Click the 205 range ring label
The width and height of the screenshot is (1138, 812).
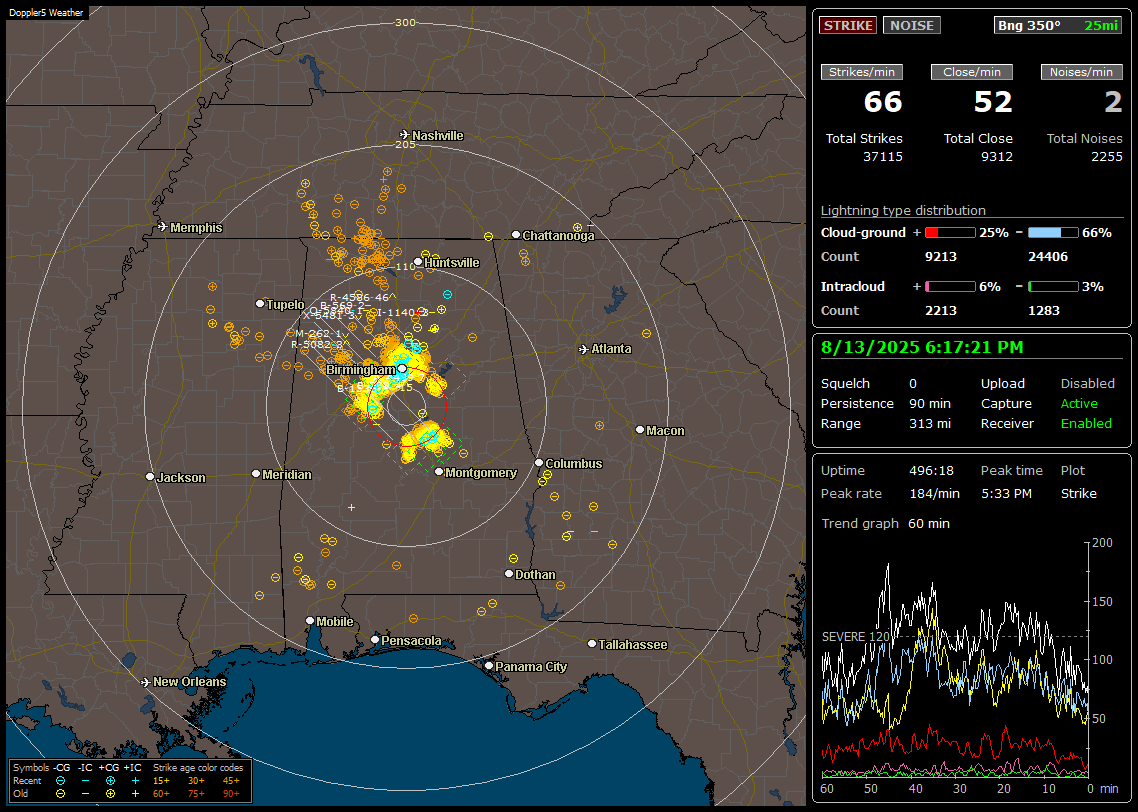click(x=405, y=144)
